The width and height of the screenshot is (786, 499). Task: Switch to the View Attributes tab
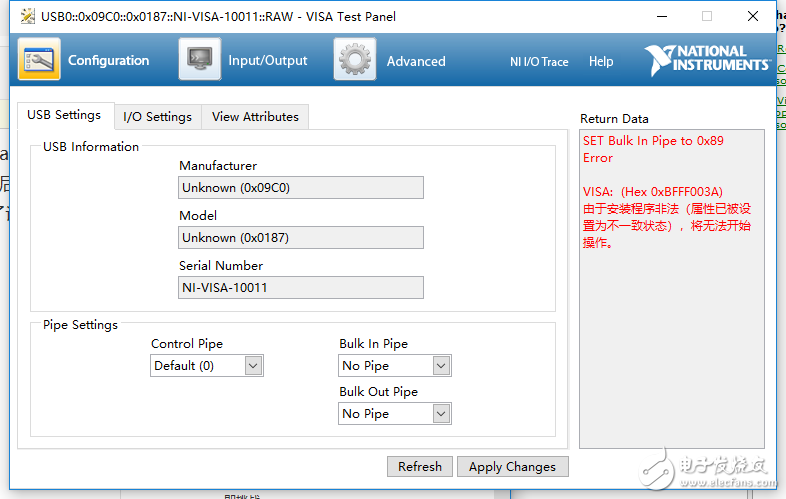tap(255, 117)
